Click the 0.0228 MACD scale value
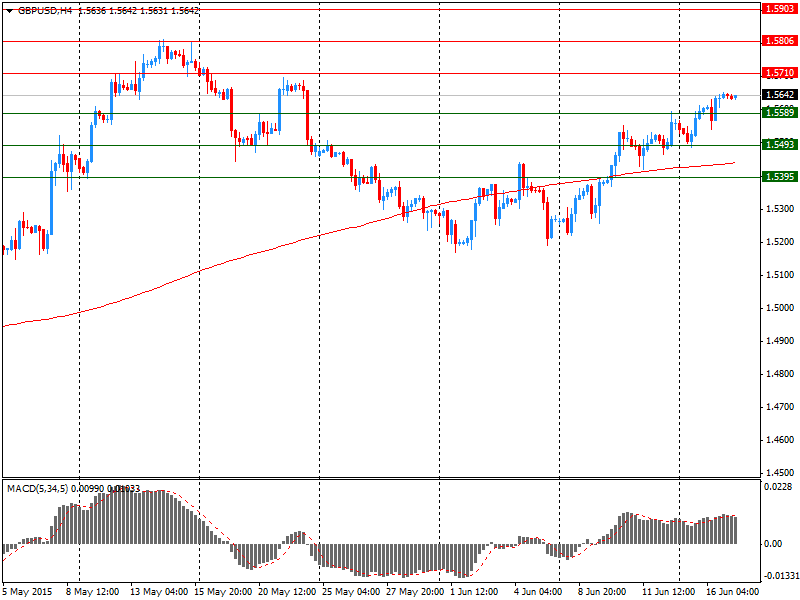The height and width of the screenshot is (600, 800). pyautogui.click(x=778, y=487)
